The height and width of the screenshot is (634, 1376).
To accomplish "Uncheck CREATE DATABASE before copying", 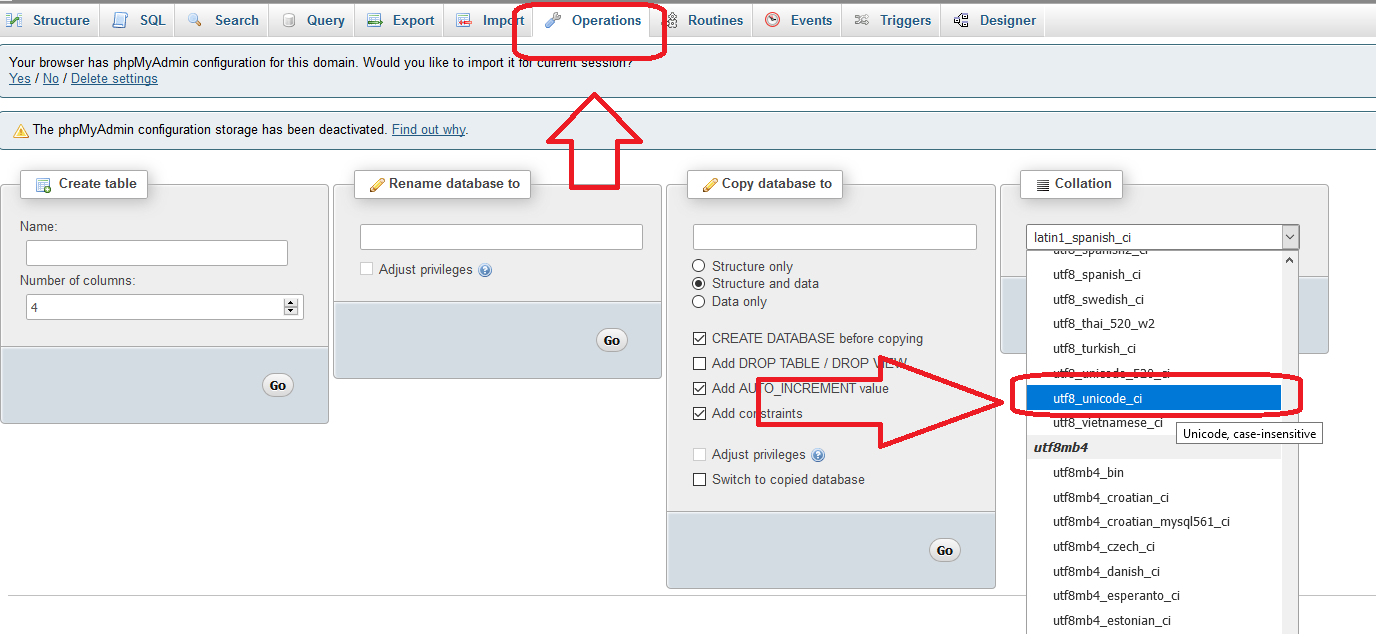I will (x=700, y=339).
